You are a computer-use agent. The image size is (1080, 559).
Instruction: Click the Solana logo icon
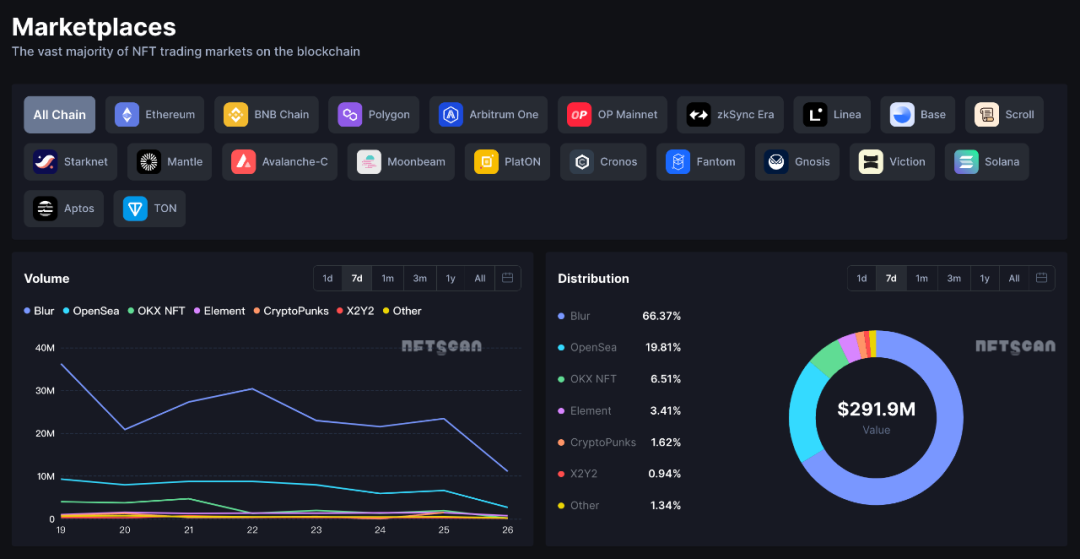[x=966, y=162]
